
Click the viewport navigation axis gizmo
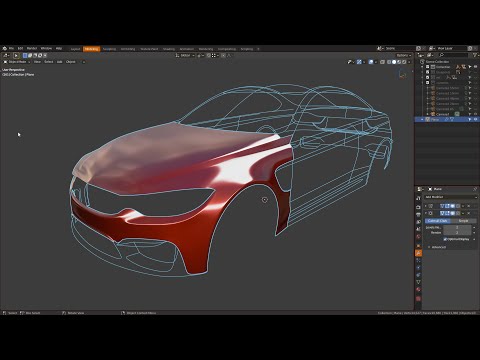[x=402, y=75]
